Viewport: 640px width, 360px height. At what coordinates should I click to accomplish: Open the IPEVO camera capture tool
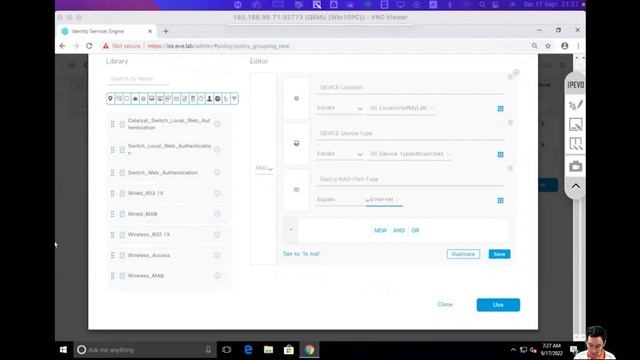point(576,166)
